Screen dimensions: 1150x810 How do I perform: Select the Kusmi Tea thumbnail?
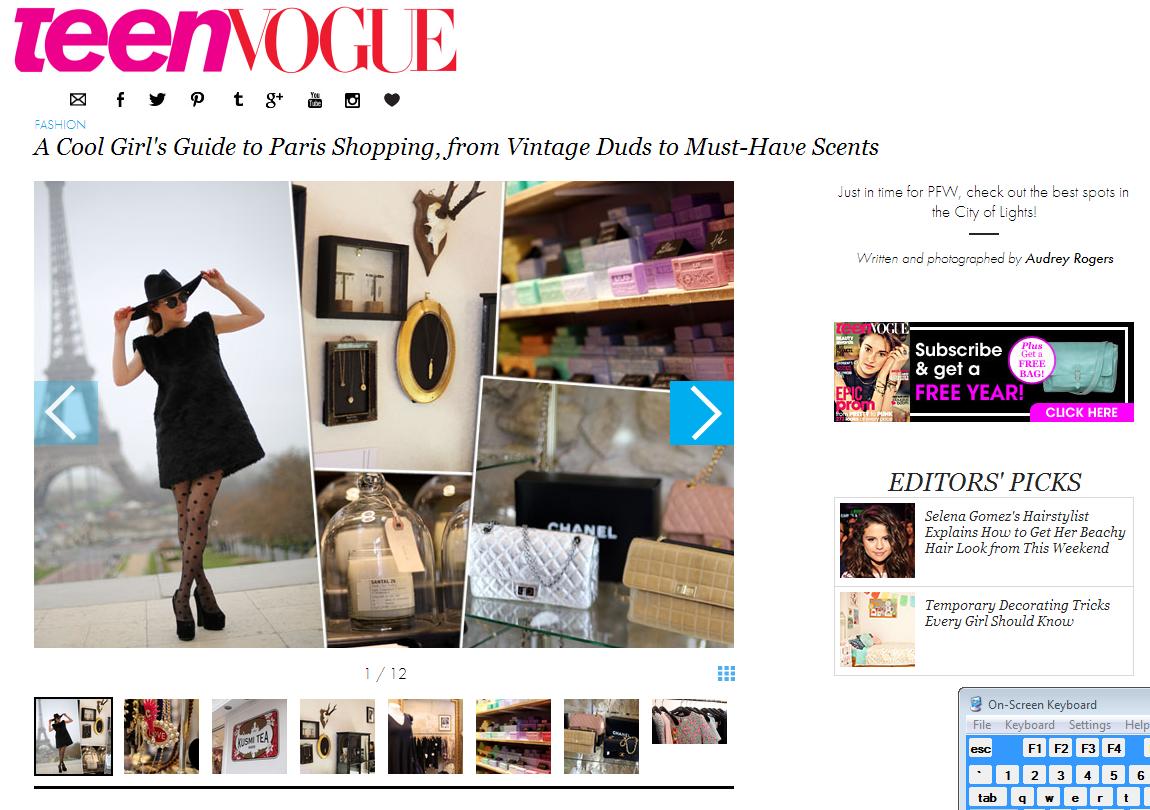click(x=249, y=736)
